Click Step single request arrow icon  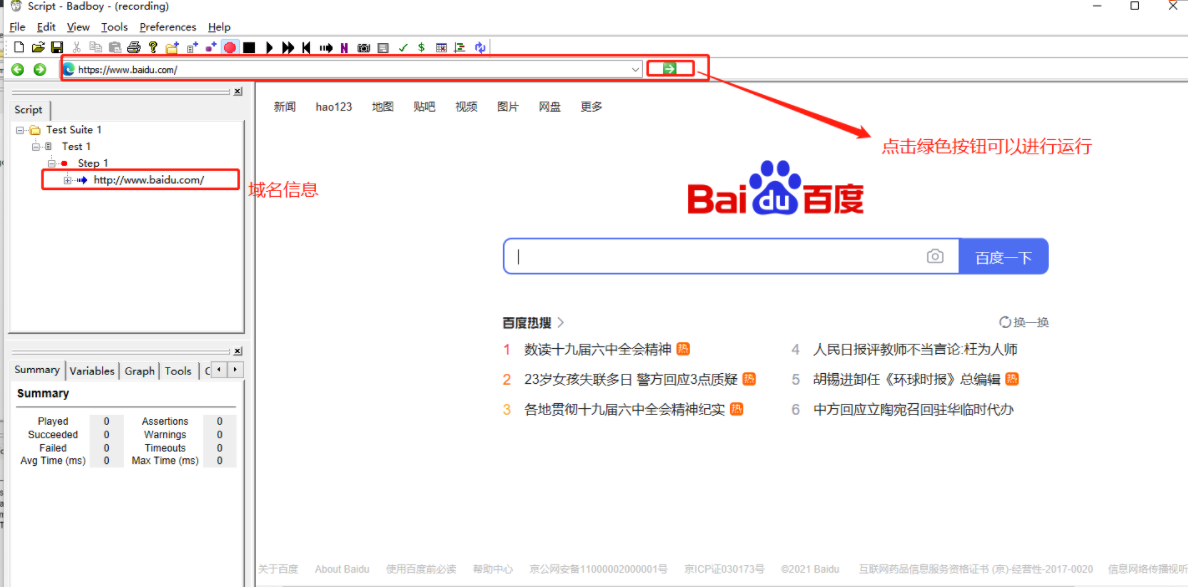coord(326,48)
